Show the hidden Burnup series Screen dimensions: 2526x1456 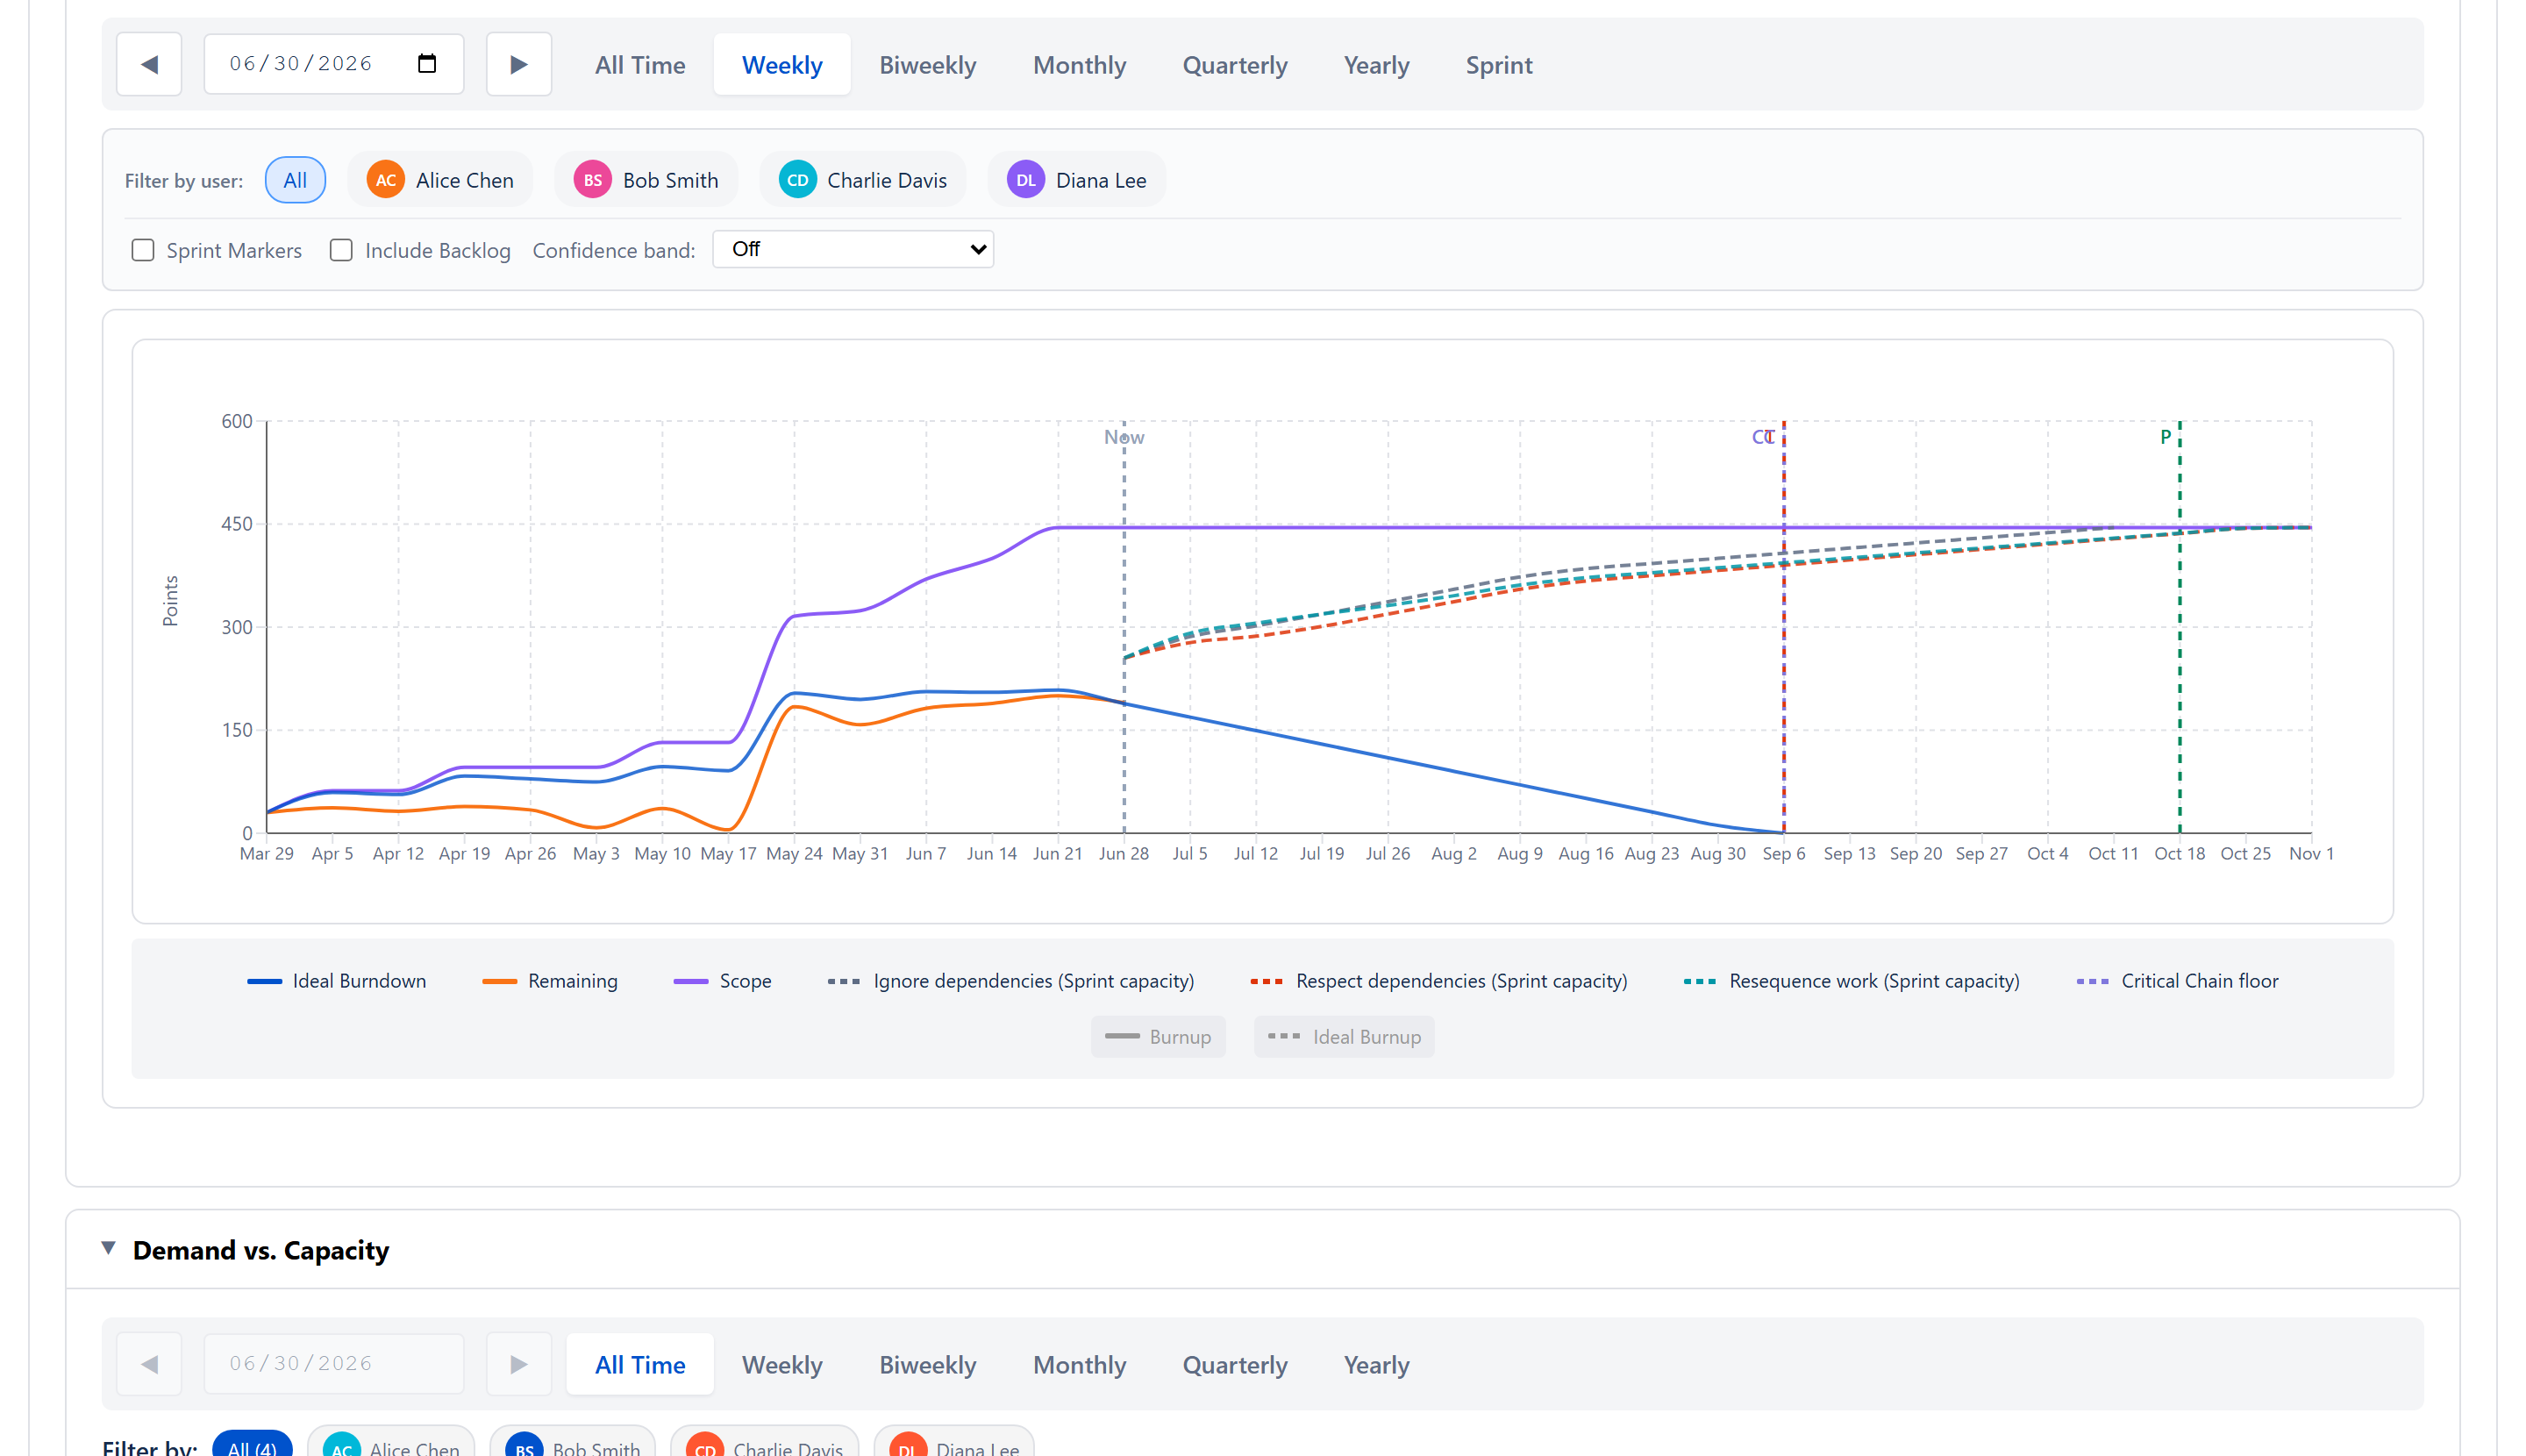[x=1158, y=1037]
